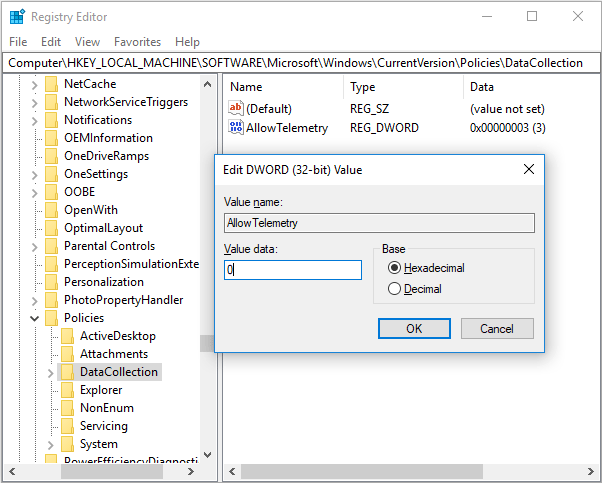The height and width of the screenshot is (483, 602).
Task: Expand the System key under Policies
Action: (x=51, y=445)
